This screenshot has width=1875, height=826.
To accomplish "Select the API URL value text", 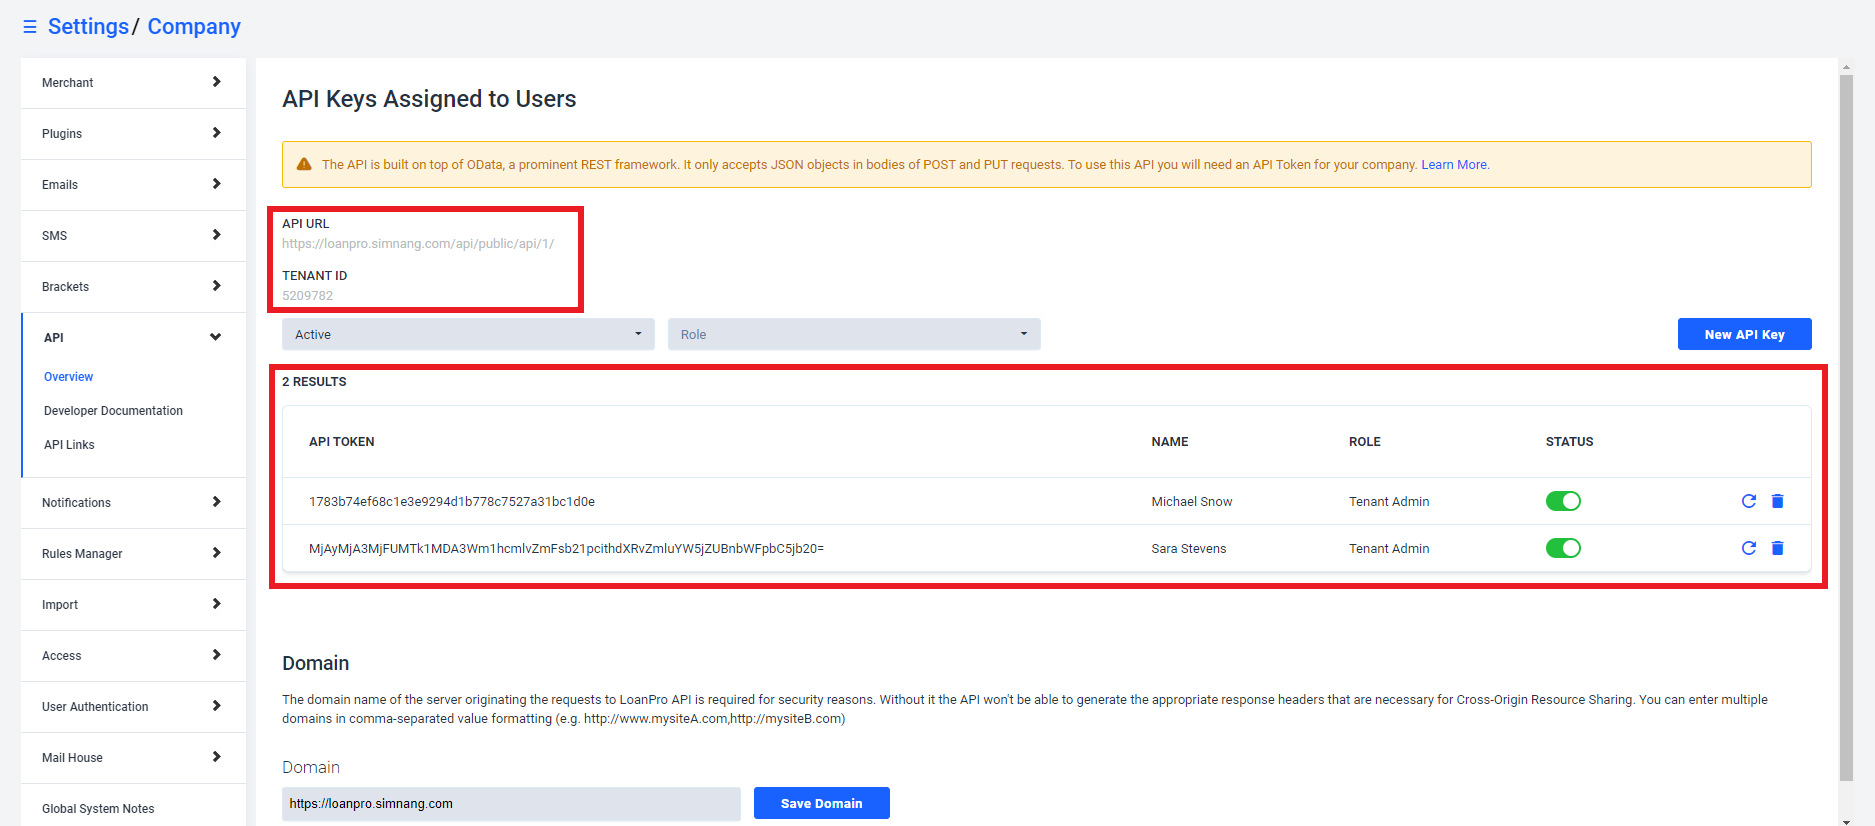I will [x=418, y=244].
